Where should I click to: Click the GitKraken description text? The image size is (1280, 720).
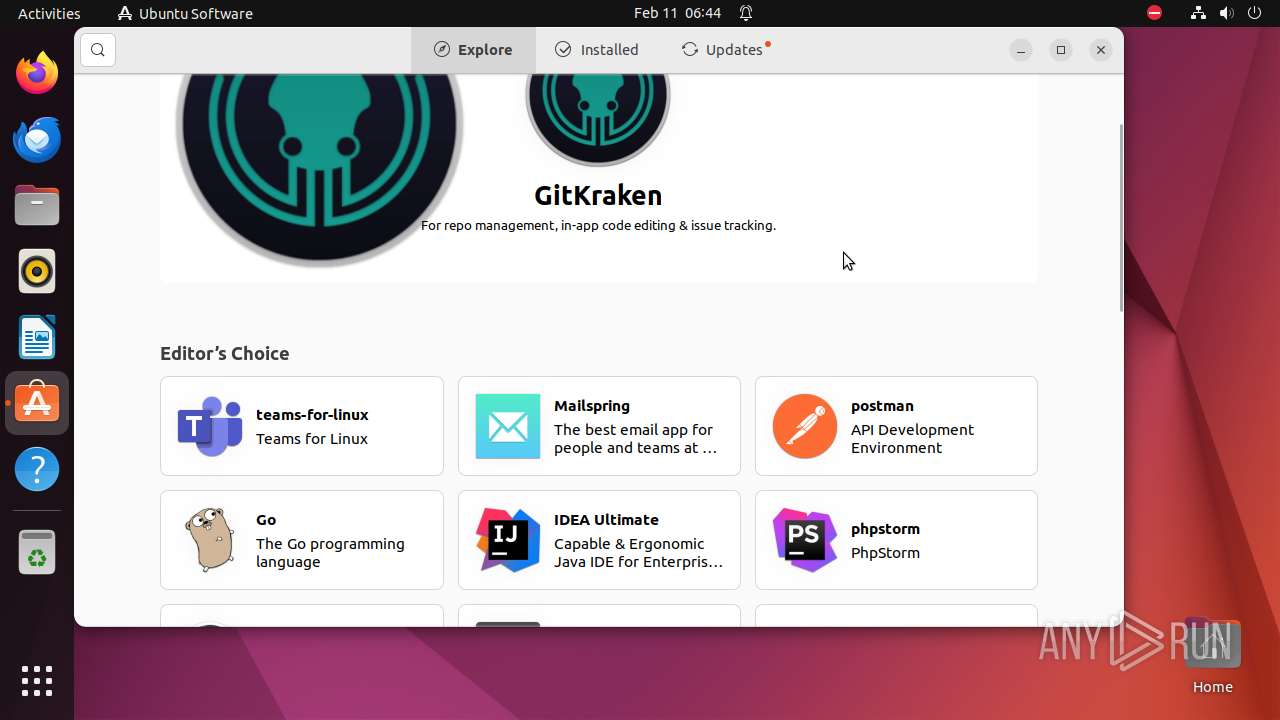(598, 226)
